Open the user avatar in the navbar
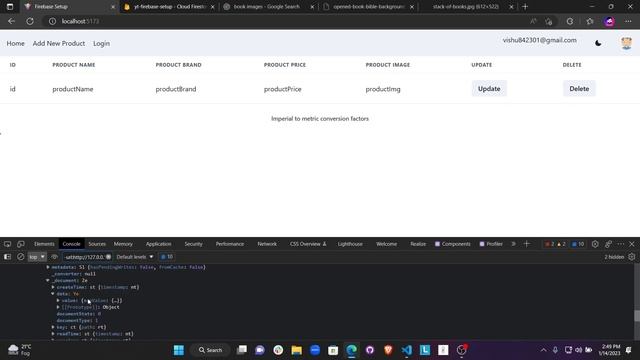The image size is (640, 360). 626,43
